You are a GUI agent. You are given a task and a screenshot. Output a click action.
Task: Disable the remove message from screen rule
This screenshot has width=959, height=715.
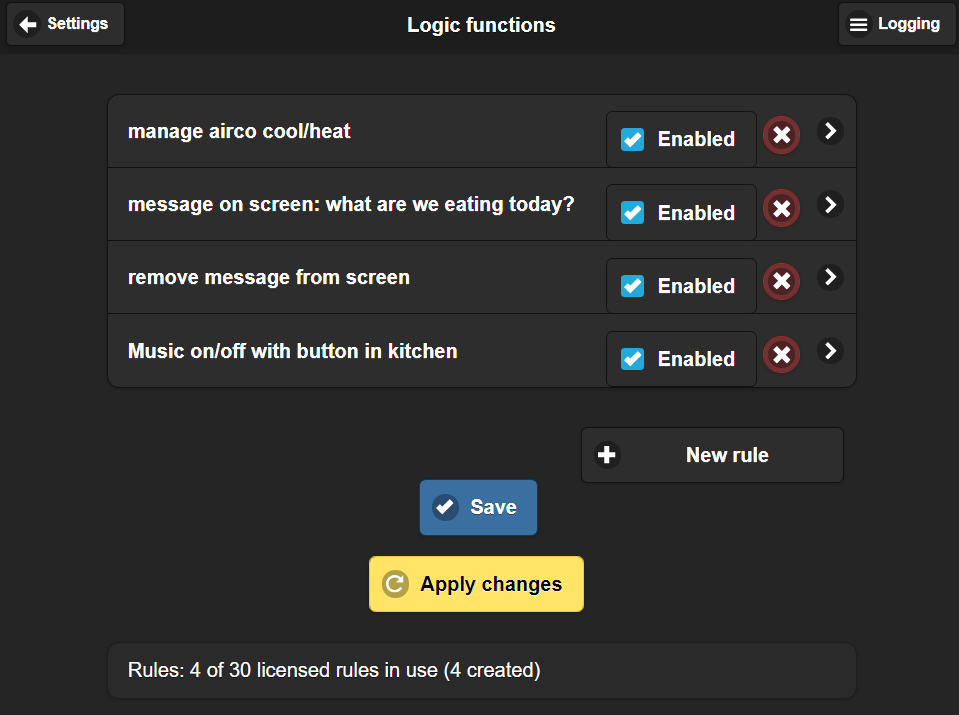pos(632,286)
